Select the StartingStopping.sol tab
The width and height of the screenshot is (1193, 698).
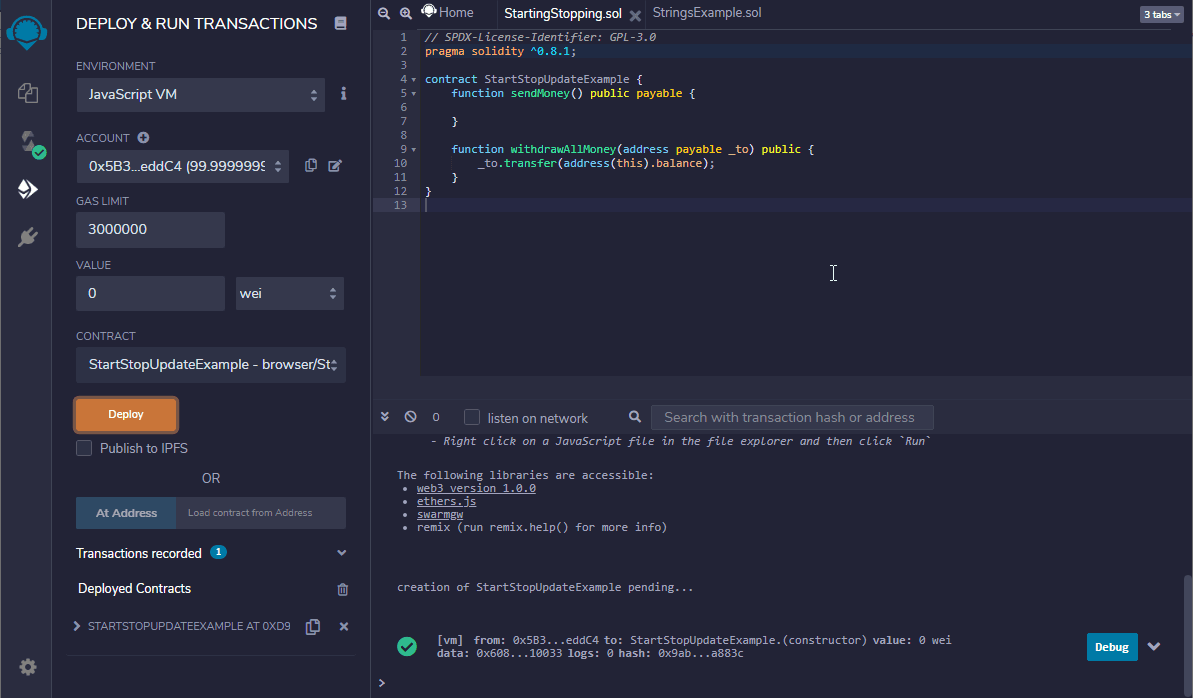tap(562, 14)
